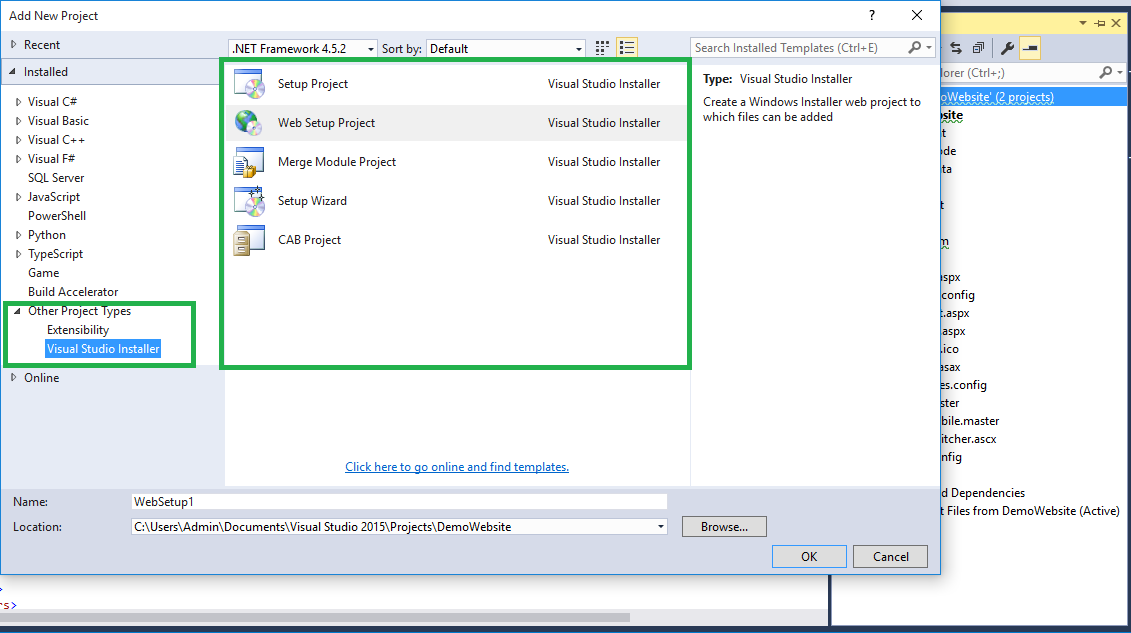Open the Online templates section

tap(43, 377)
